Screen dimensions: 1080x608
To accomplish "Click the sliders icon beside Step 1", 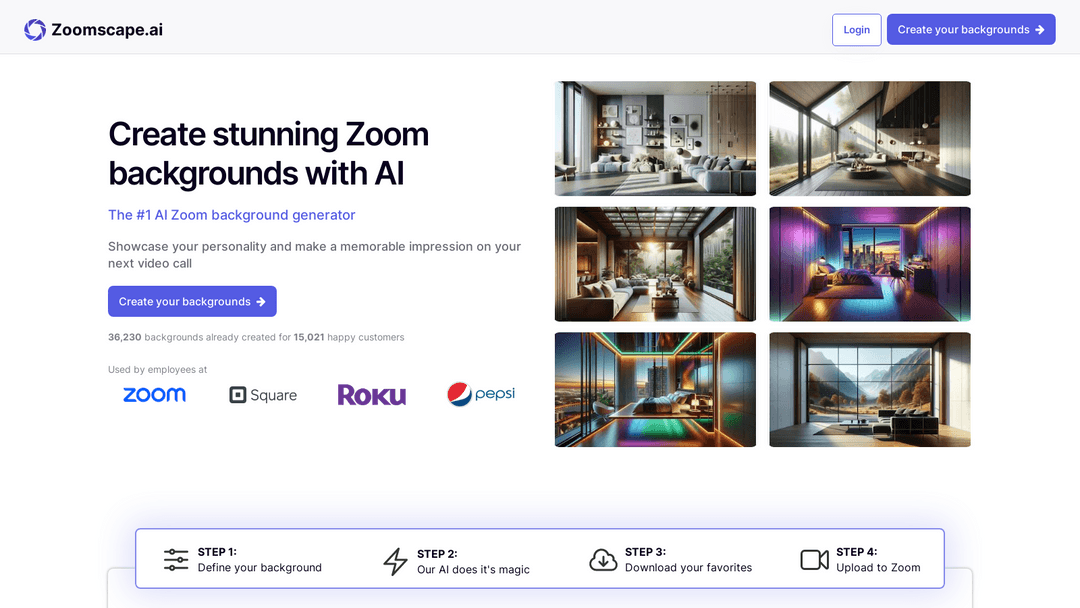I will [x=176, y=560].
